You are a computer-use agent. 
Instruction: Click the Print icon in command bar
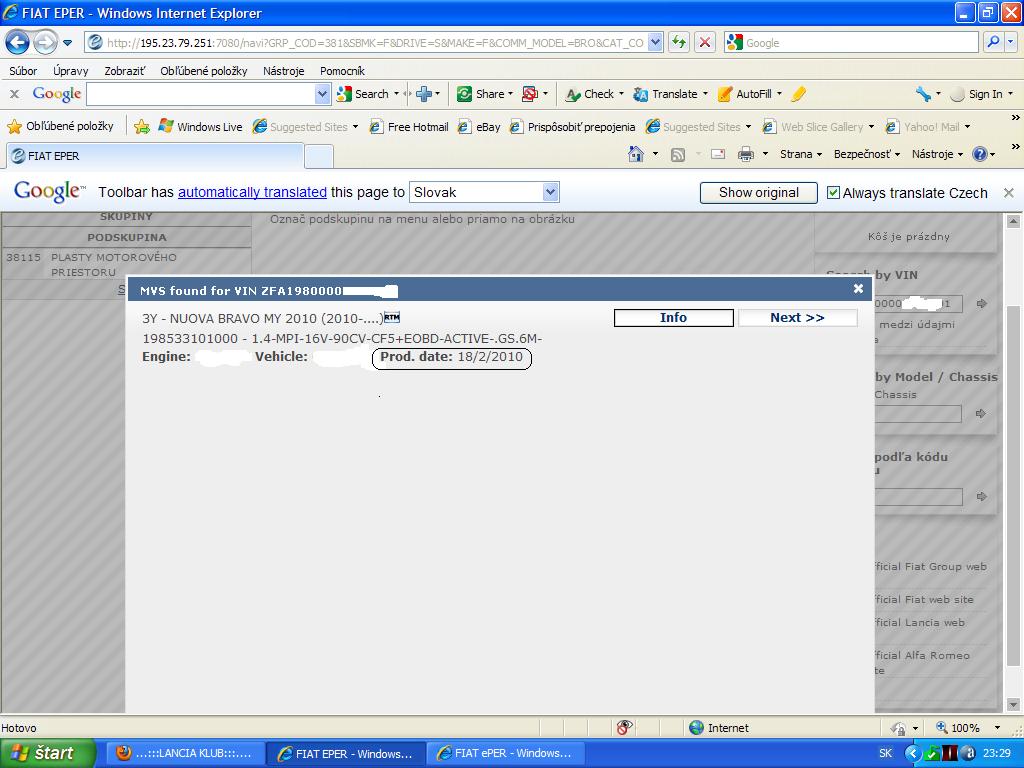[745, 154]
